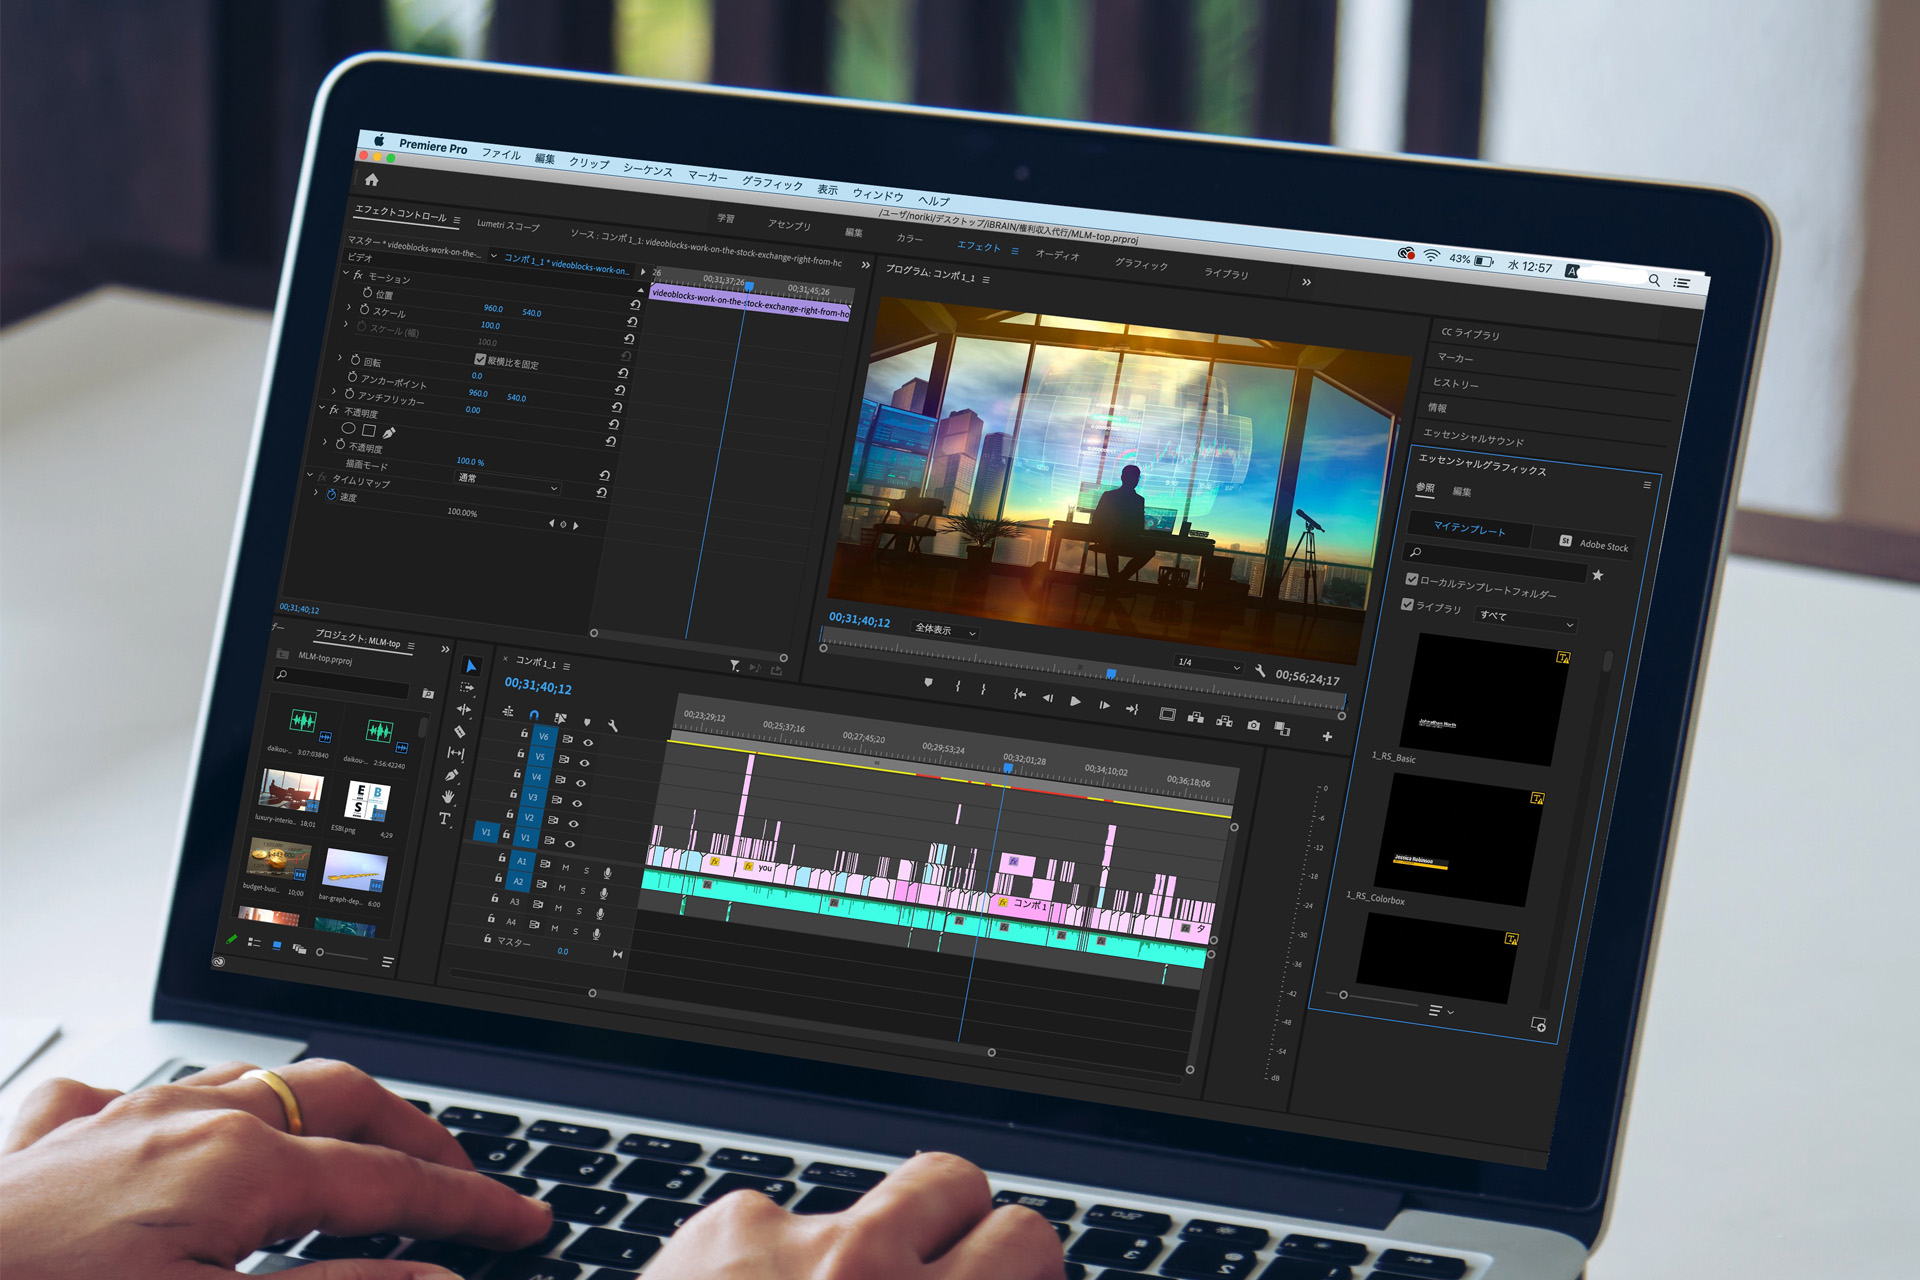Toggle timeline snap magnet icon
The width and height of the screenshot is (1920, 1280).
click(x=534, y=714)
